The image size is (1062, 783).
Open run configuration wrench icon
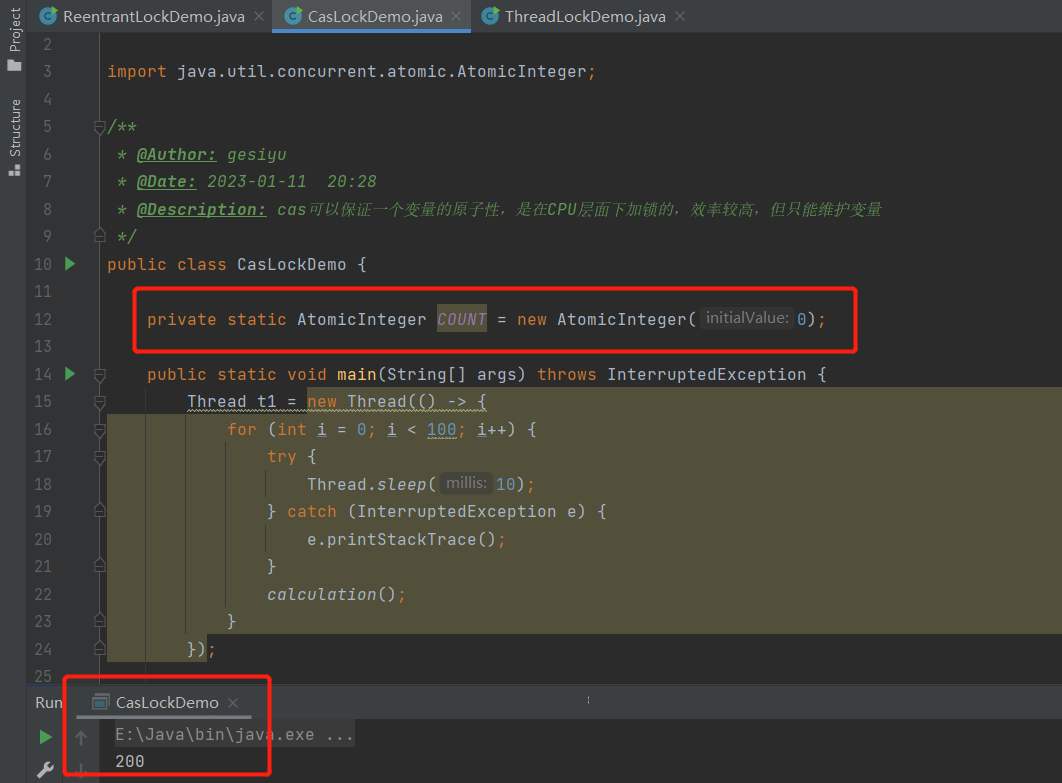45,770
